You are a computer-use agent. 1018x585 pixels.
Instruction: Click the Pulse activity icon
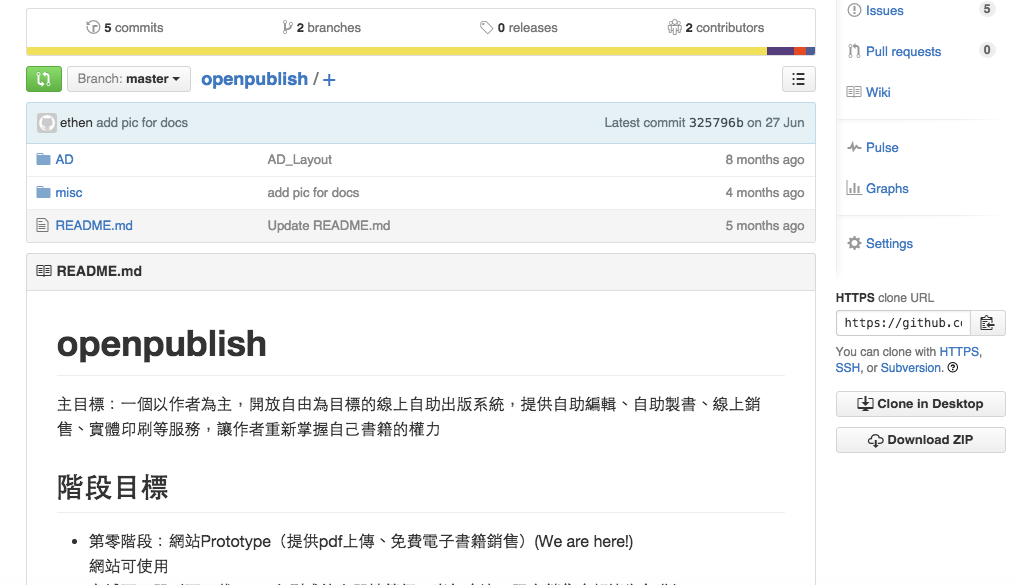point(854,147)
